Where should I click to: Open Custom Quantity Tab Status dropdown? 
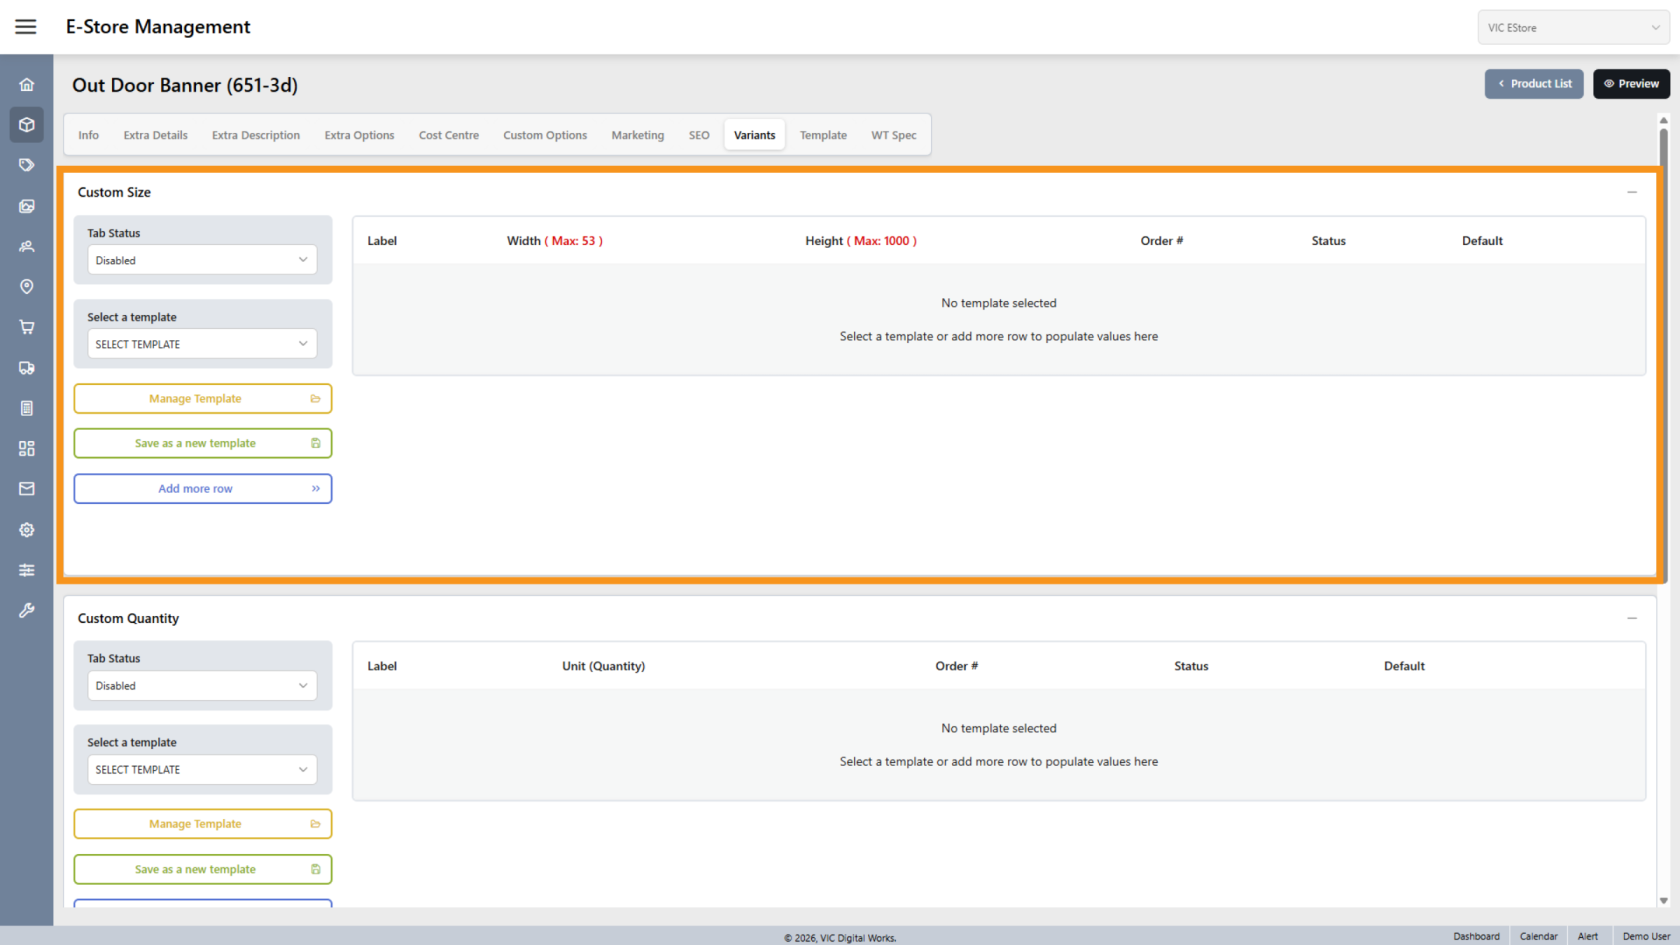coord(202,686)
